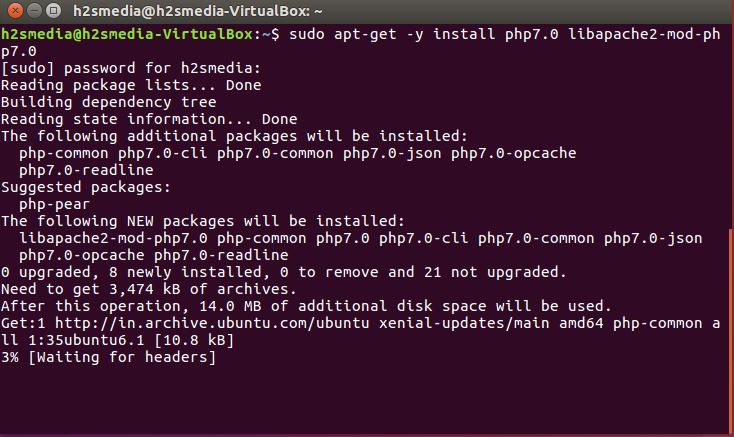Click the 'Reading state information... Done' line
The image size is (734, 437).
pos(149,119)
